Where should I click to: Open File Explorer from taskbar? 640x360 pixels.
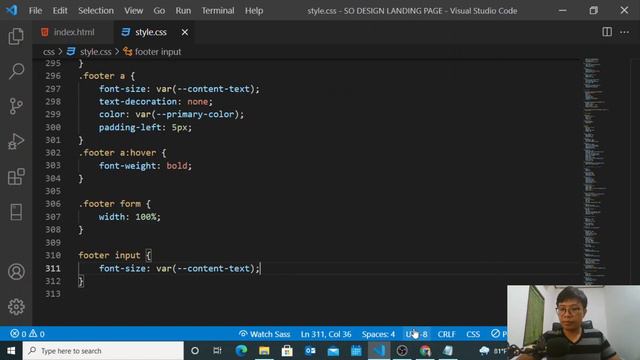click(264, 351)
